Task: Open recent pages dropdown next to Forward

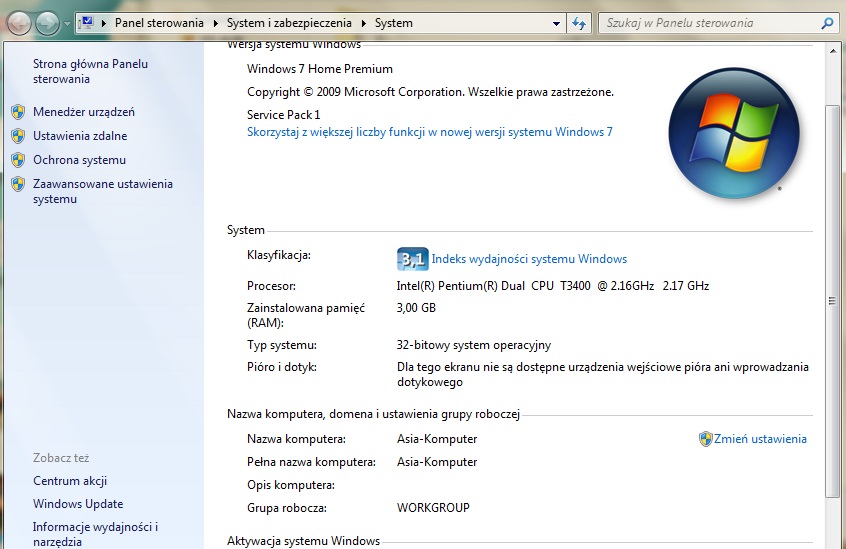Action: (67, 24)
